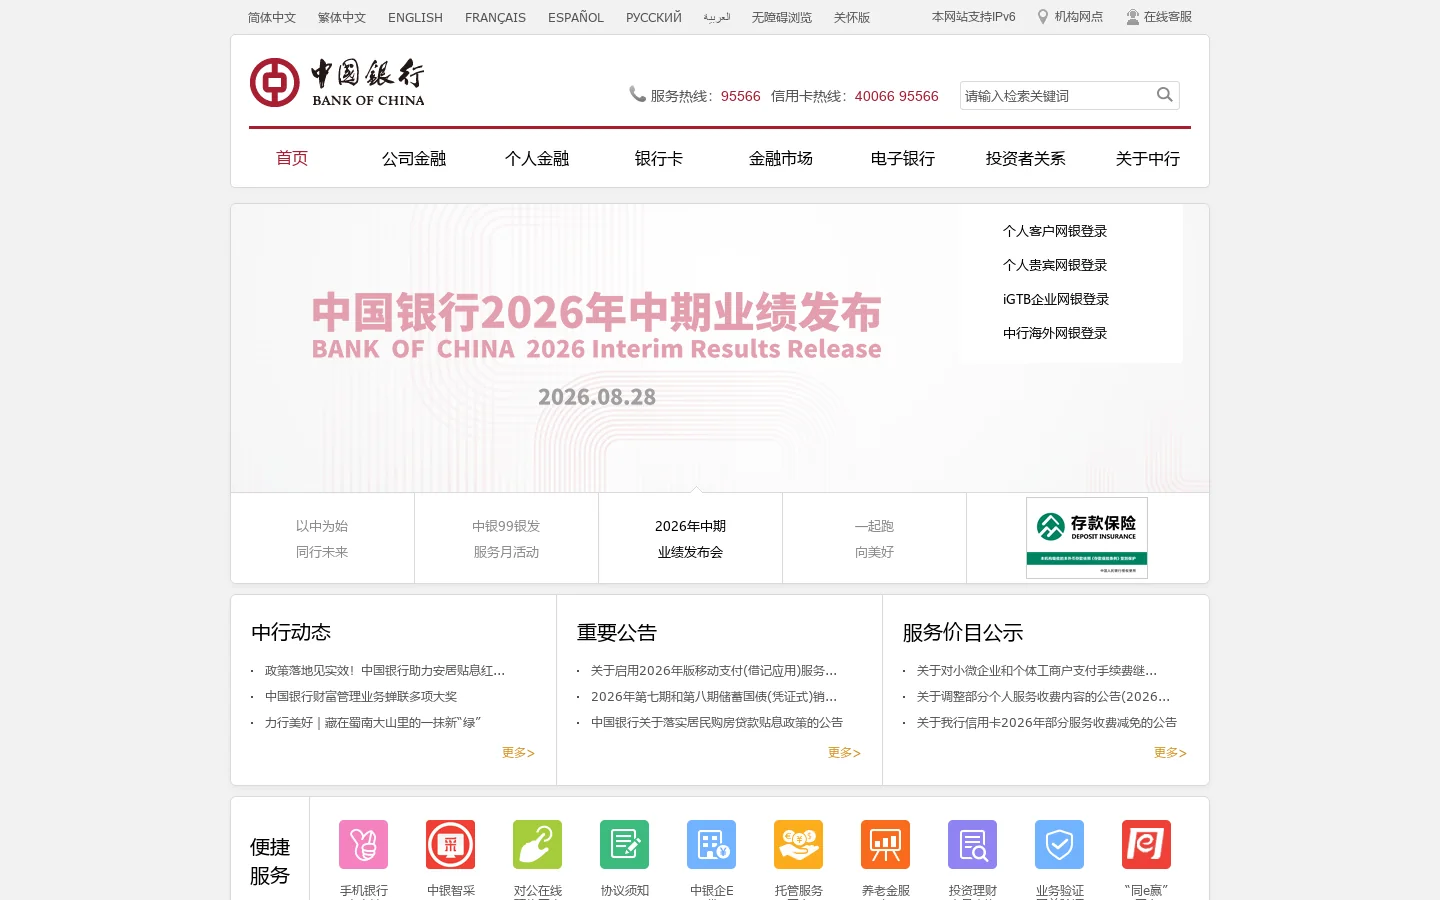Viewport: 1440px width, 900px height.
Task: Click 个人客户网银登录 login link
Action: pyautogui.click(x=1055, y=231)
